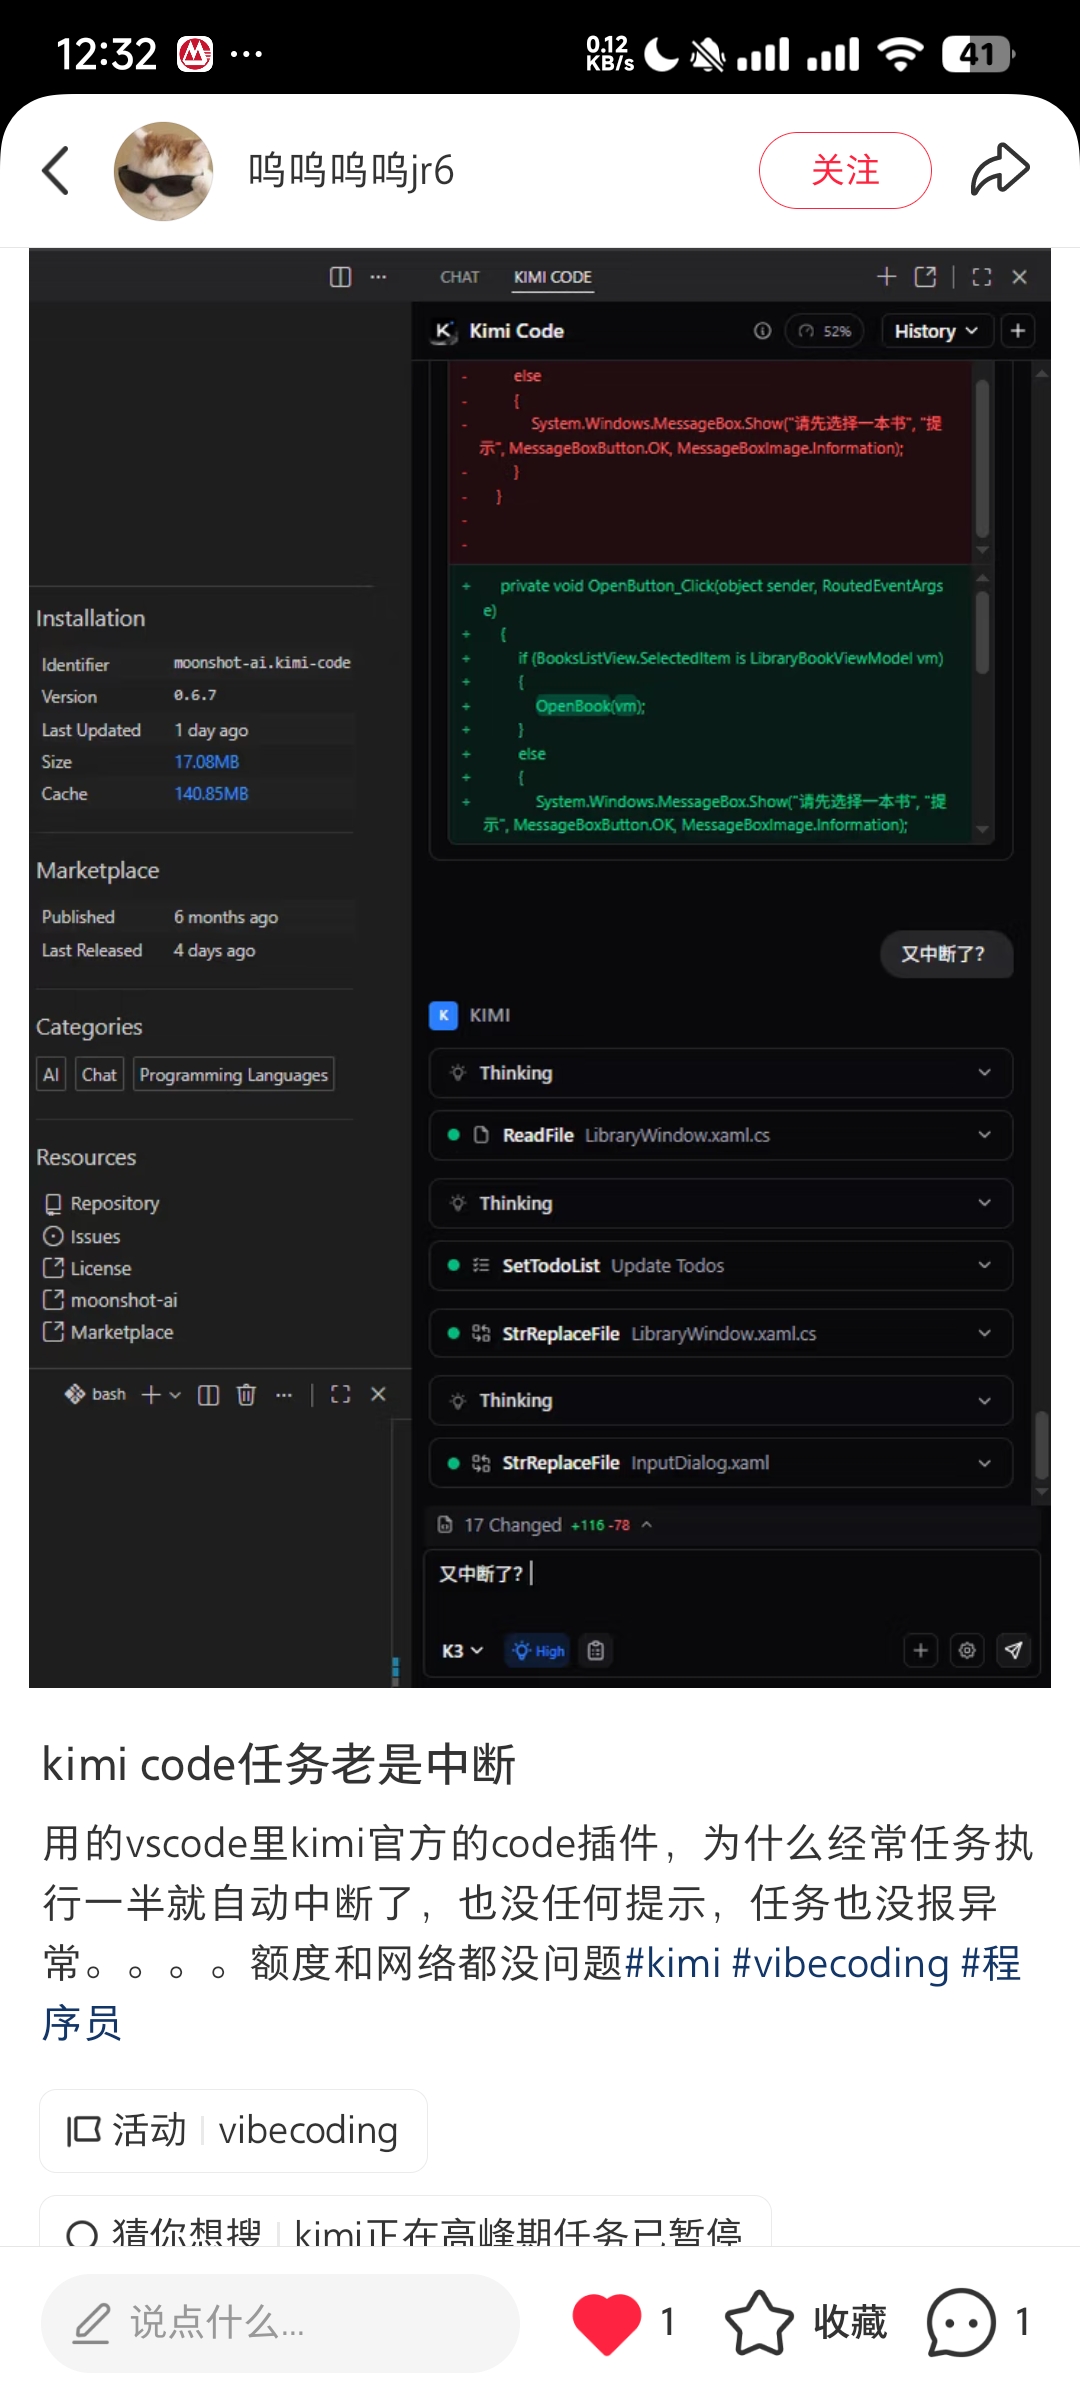Image resolution: width=1080 pixels, height=2400 pixels.
Task: Toggle the red heart like button
Action: pyautogui.click(x=606, y=2322)
